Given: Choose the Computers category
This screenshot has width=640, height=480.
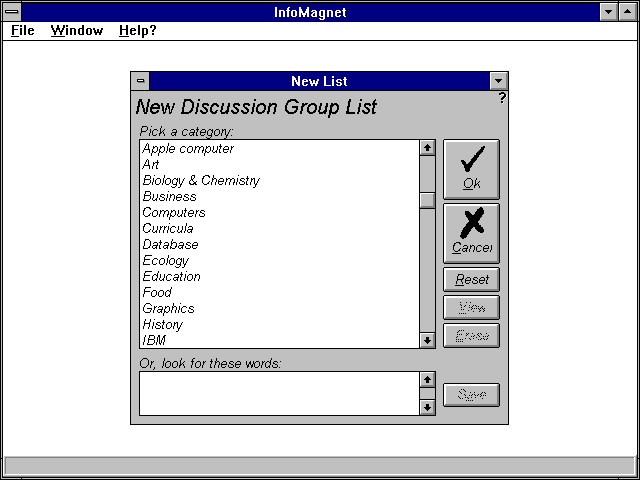Looking at the screenshot, I should click(x=174, y=213).
